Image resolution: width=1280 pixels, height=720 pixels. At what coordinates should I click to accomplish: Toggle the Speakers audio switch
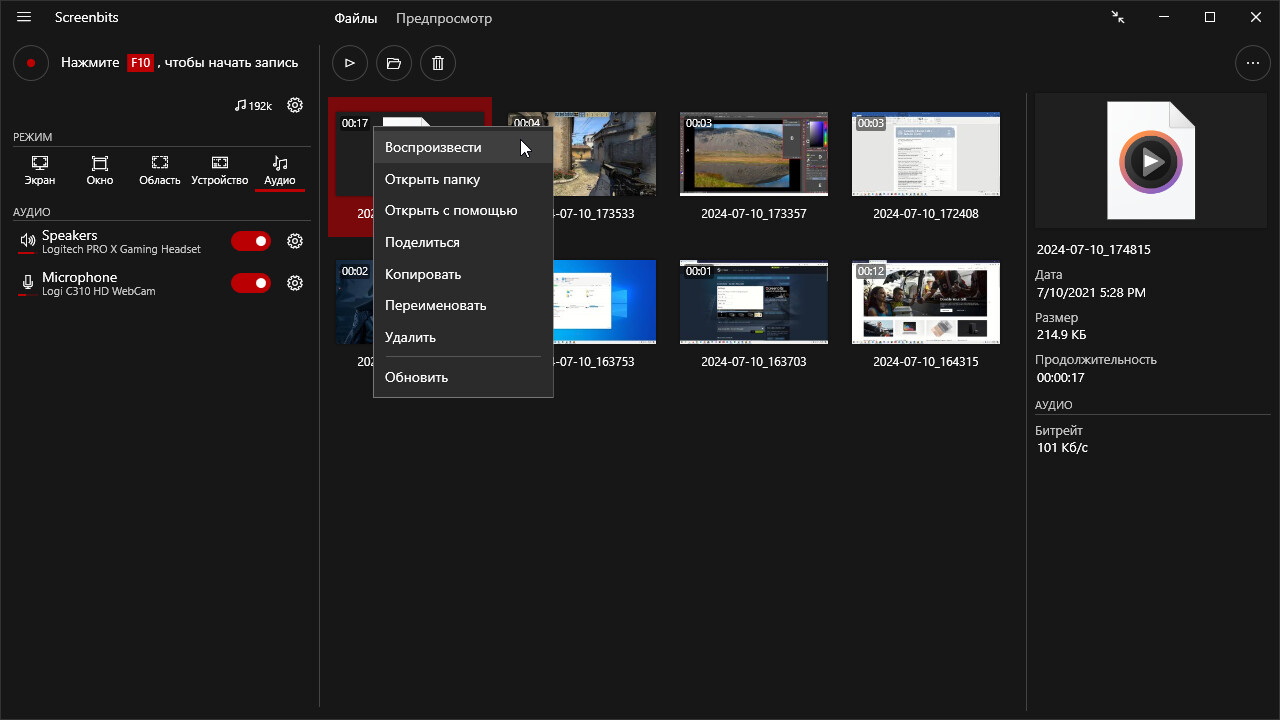click(x=251, y=241)
